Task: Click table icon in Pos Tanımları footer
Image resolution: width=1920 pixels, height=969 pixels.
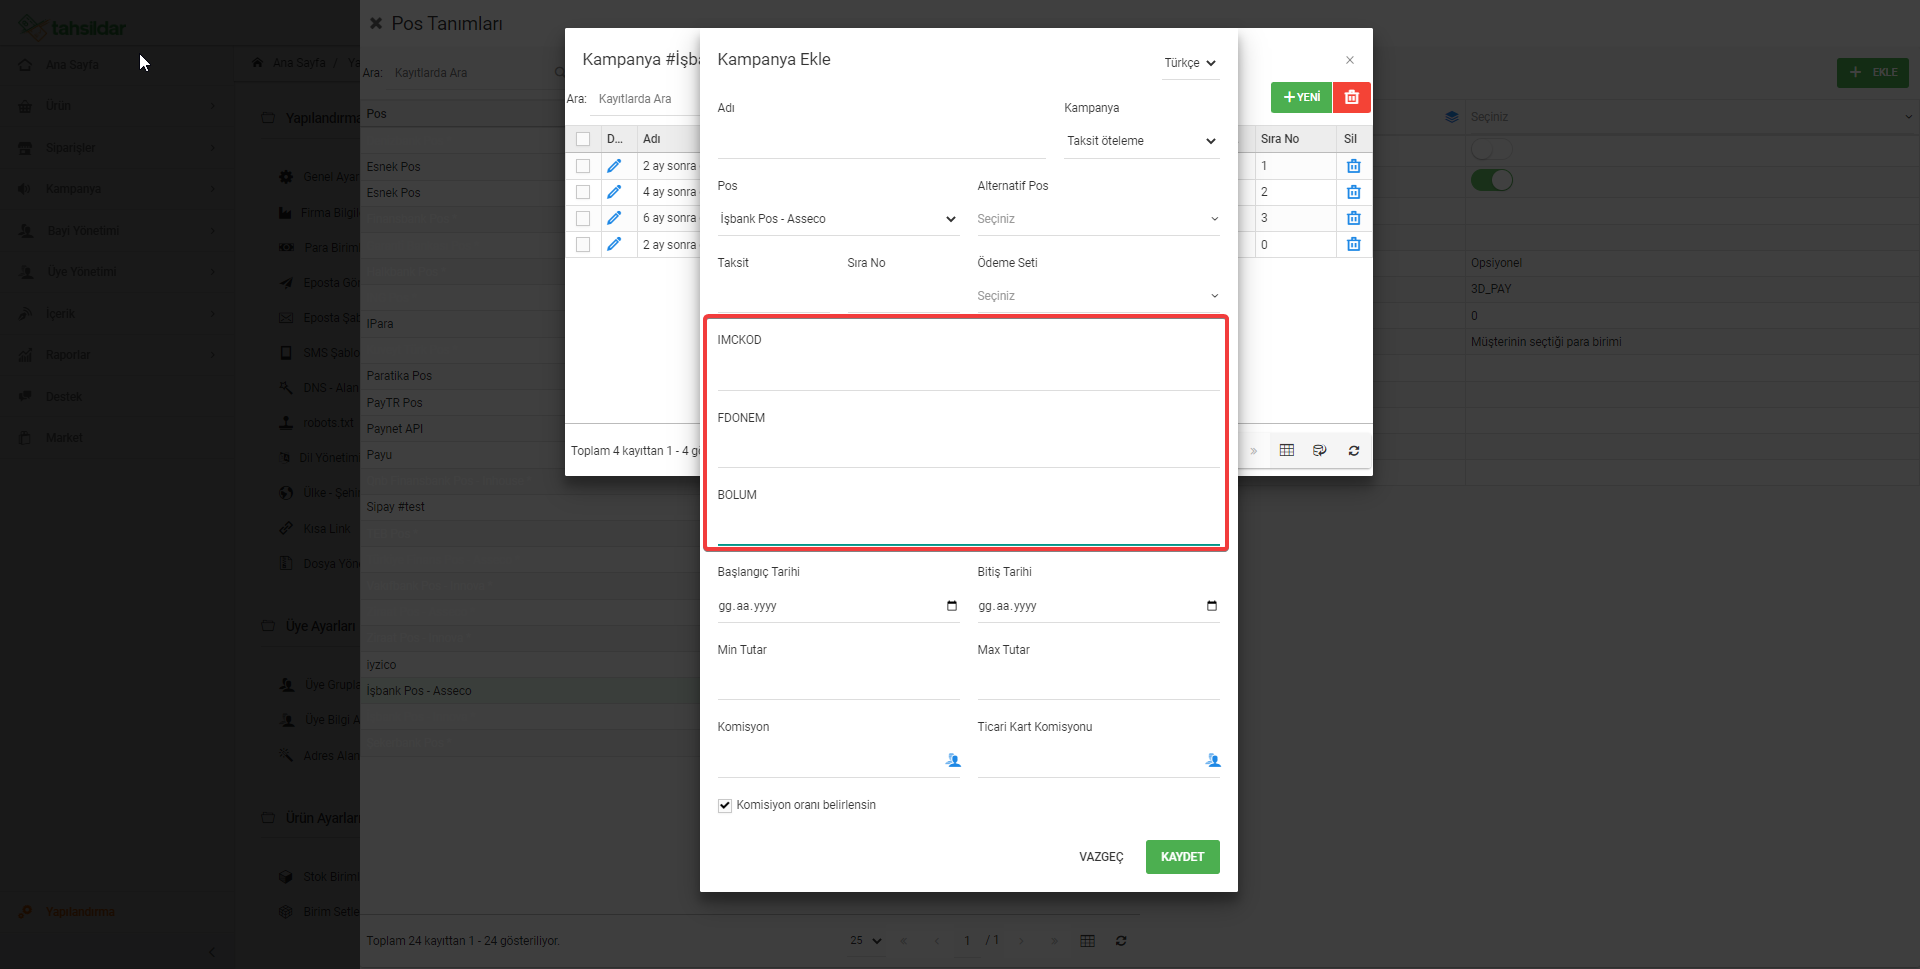Action: (x=1088, y=941)
